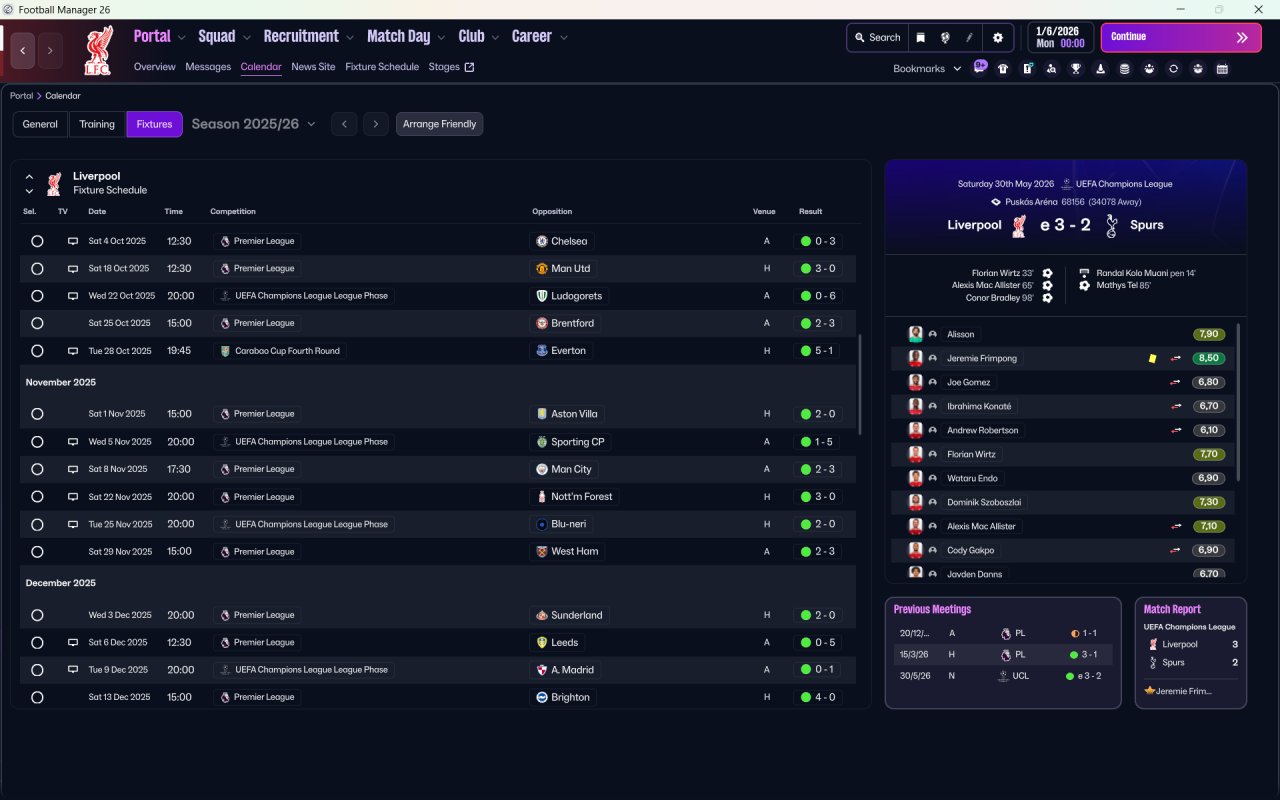Screen dimensions: 1280x800
Task: Click the stacked coins icon in the bookmarks bar
Action: 1125,69
